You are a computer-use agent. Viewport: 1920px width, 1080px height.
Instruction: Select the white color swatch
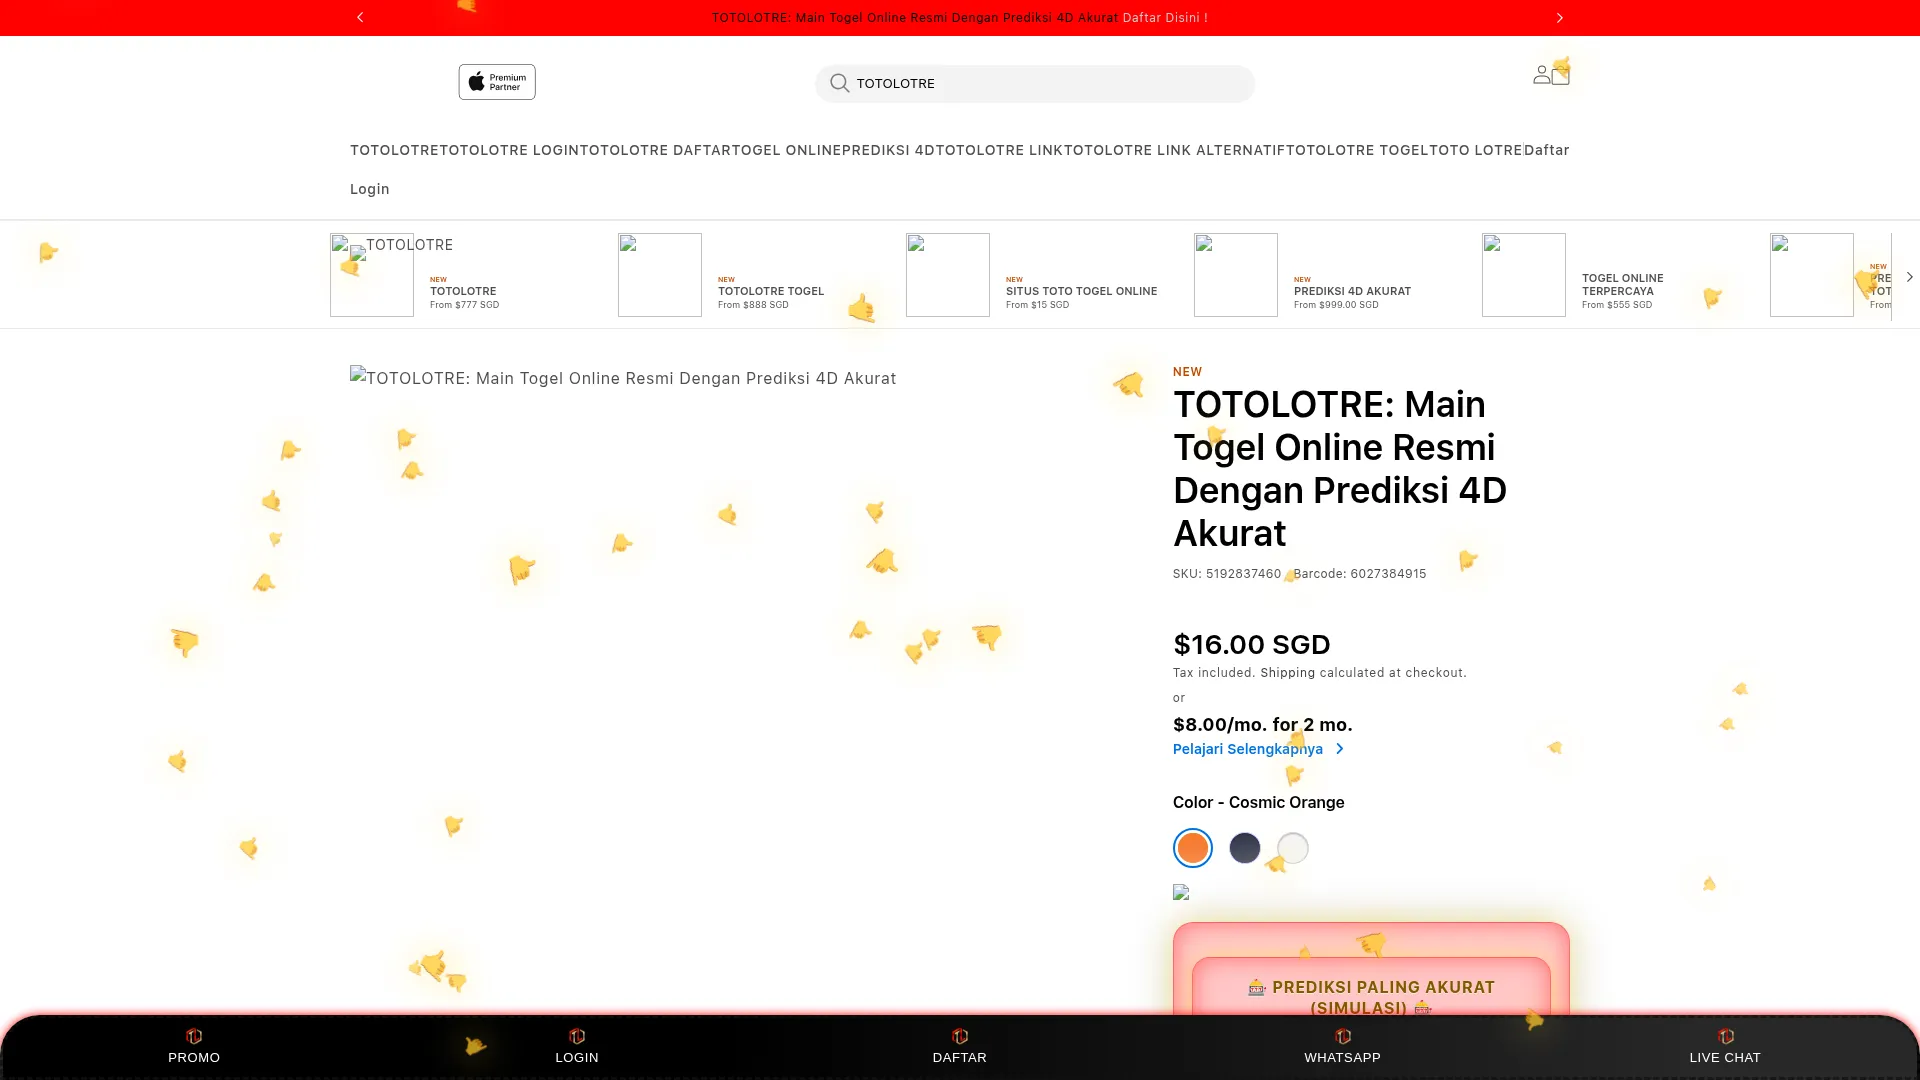pos(1293,848)
